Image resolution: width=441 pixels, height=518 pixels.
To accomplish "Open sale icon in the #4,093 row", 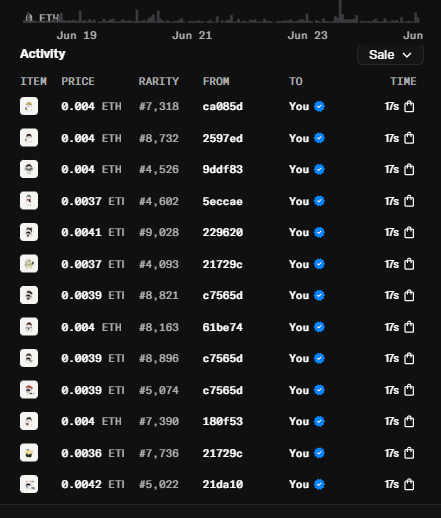I will tap(409, 264).
